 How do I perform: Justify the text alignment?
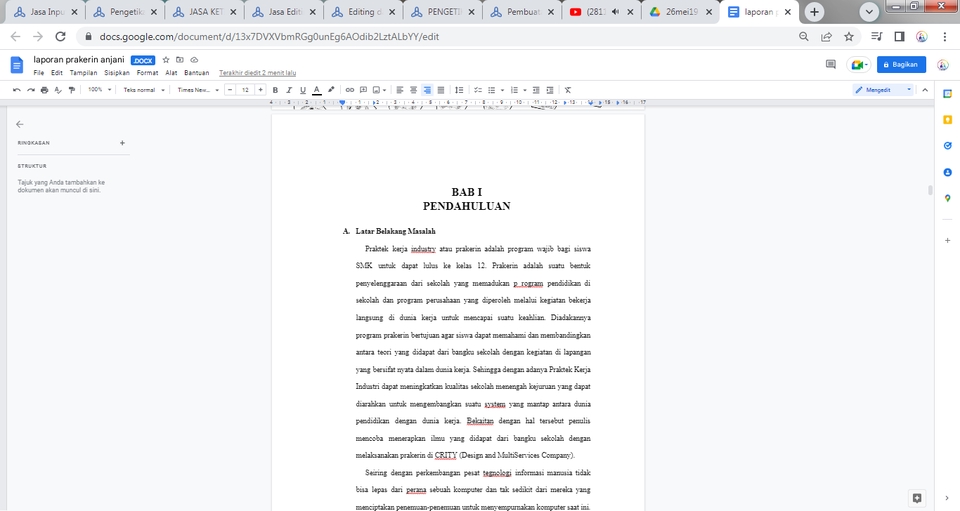pyautogui.click(x=441, y=90)
